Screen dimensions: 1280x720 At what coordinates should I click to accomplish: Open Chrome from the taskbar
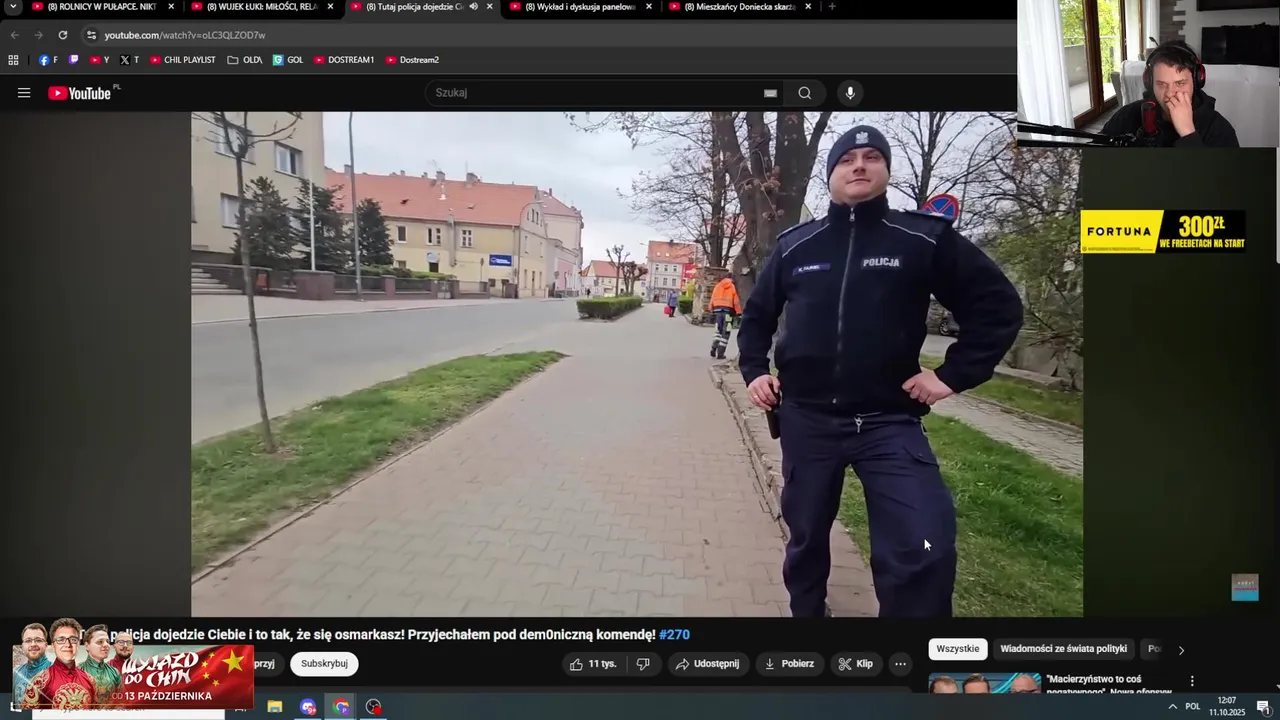[x=341, y=707]
